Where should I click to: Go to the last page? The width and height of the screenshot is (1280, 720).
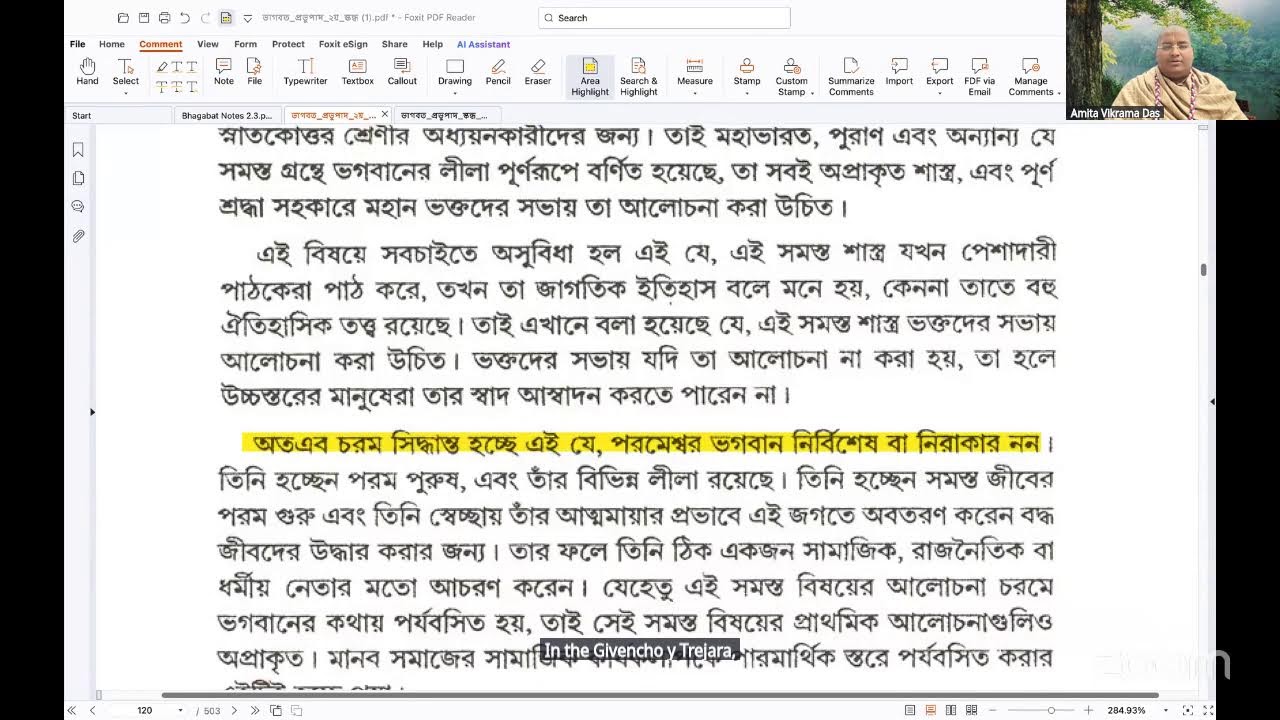coord(255,710)
